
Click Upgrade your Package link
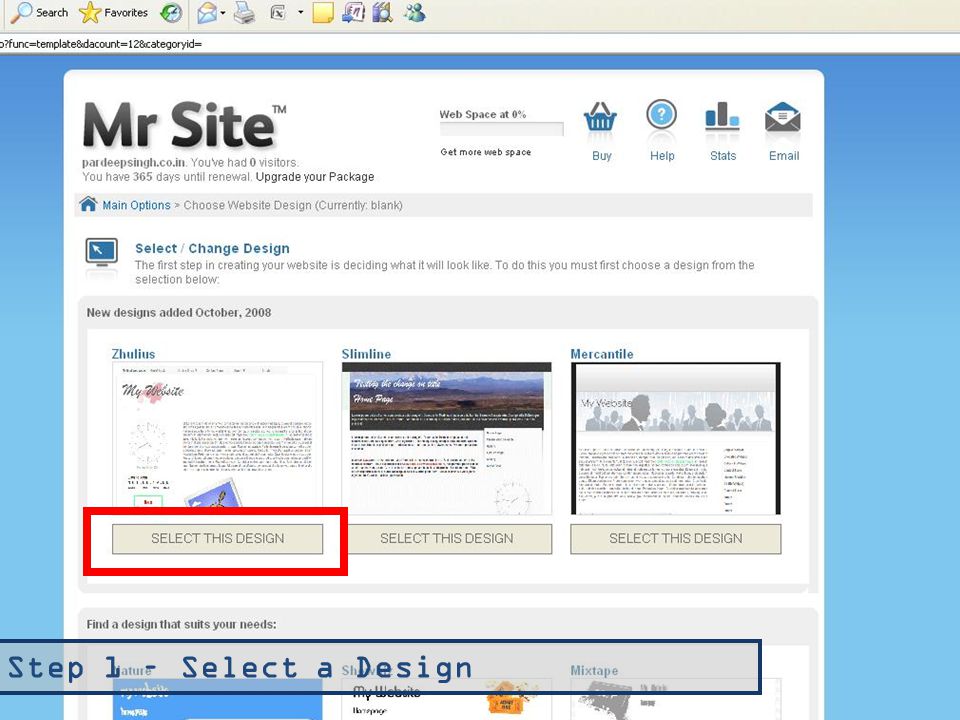[x=315, y=177]
